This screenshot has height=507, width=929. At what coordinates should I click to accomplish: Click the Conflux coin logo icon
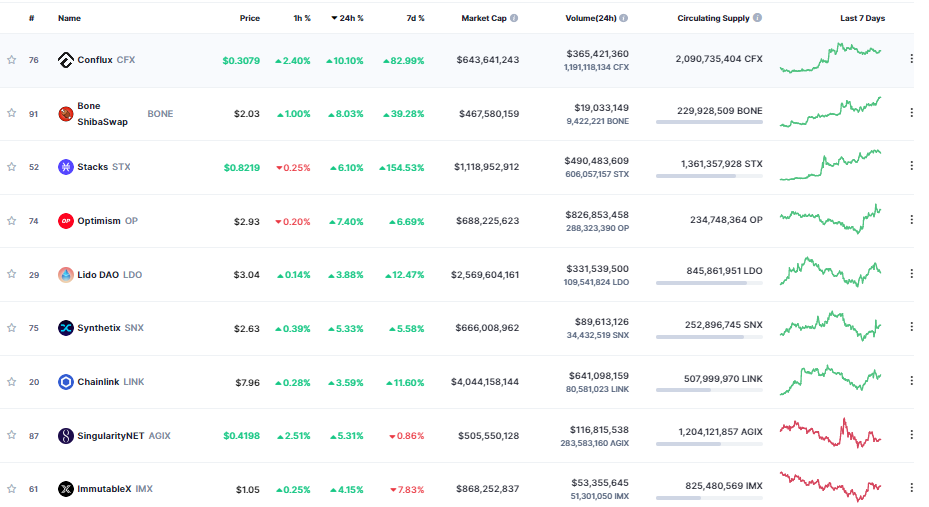(66, 60)
